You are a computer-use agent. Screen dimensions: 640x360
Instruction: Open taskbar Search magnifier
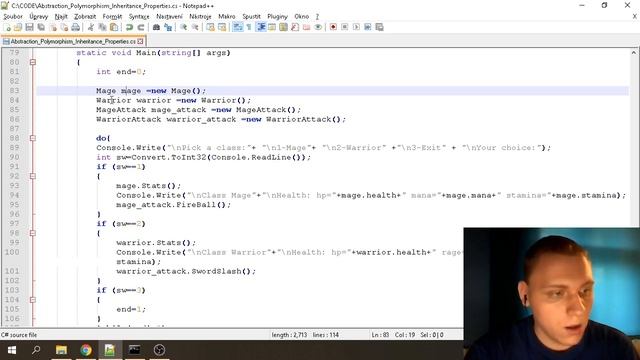36,350
